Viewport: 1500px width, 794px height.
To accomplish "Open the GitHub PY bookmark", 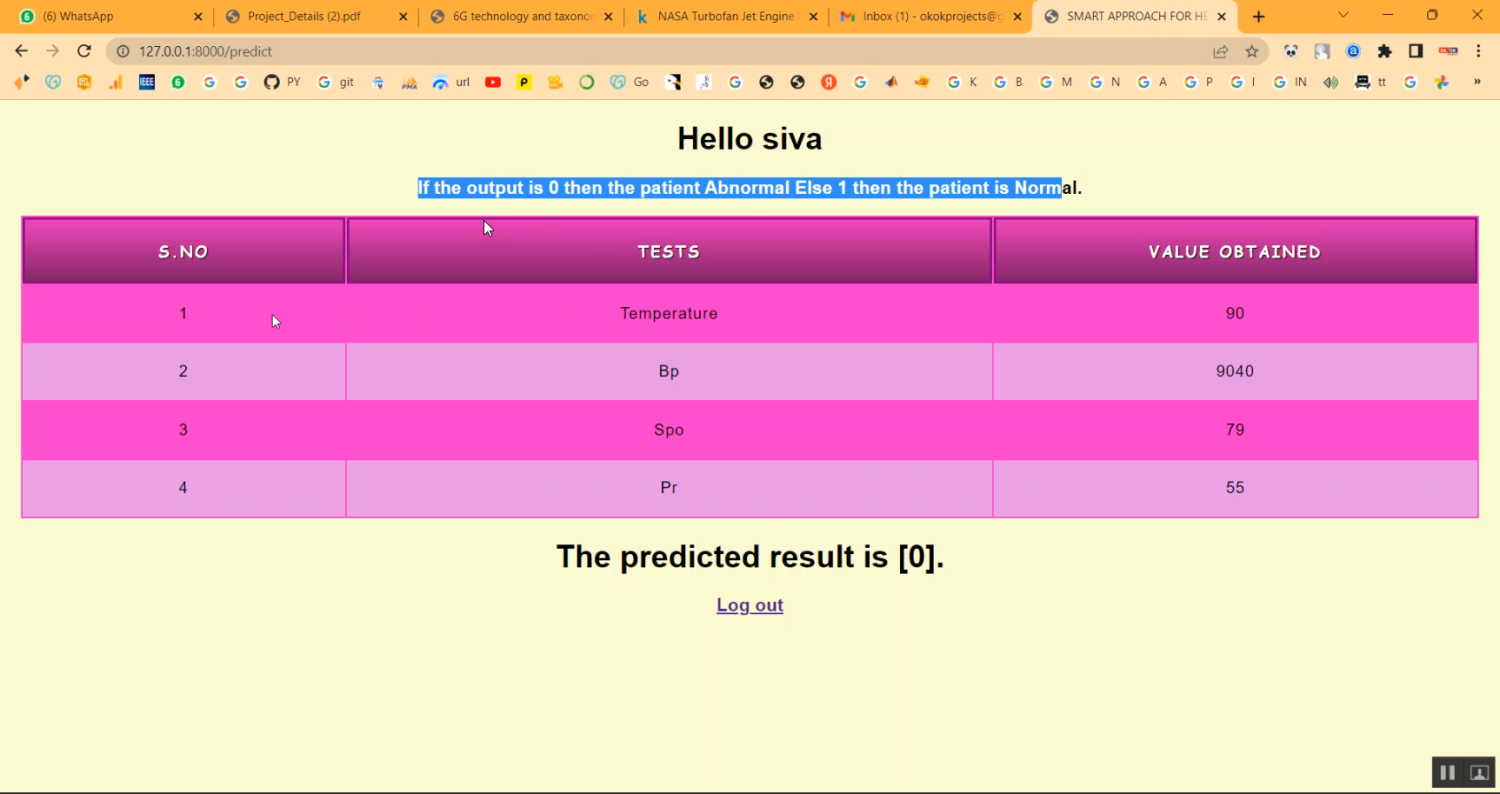I will (281, 83).
